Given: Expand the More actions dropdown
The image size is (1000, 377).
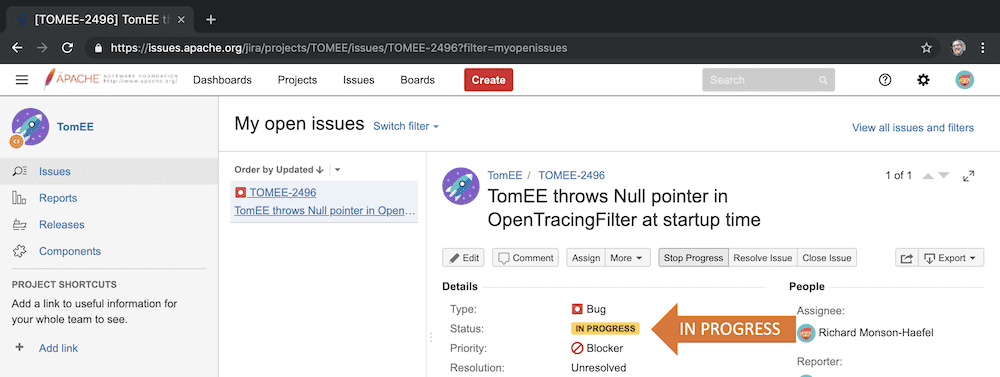Looking at the screenshot, I should (628, 258).
